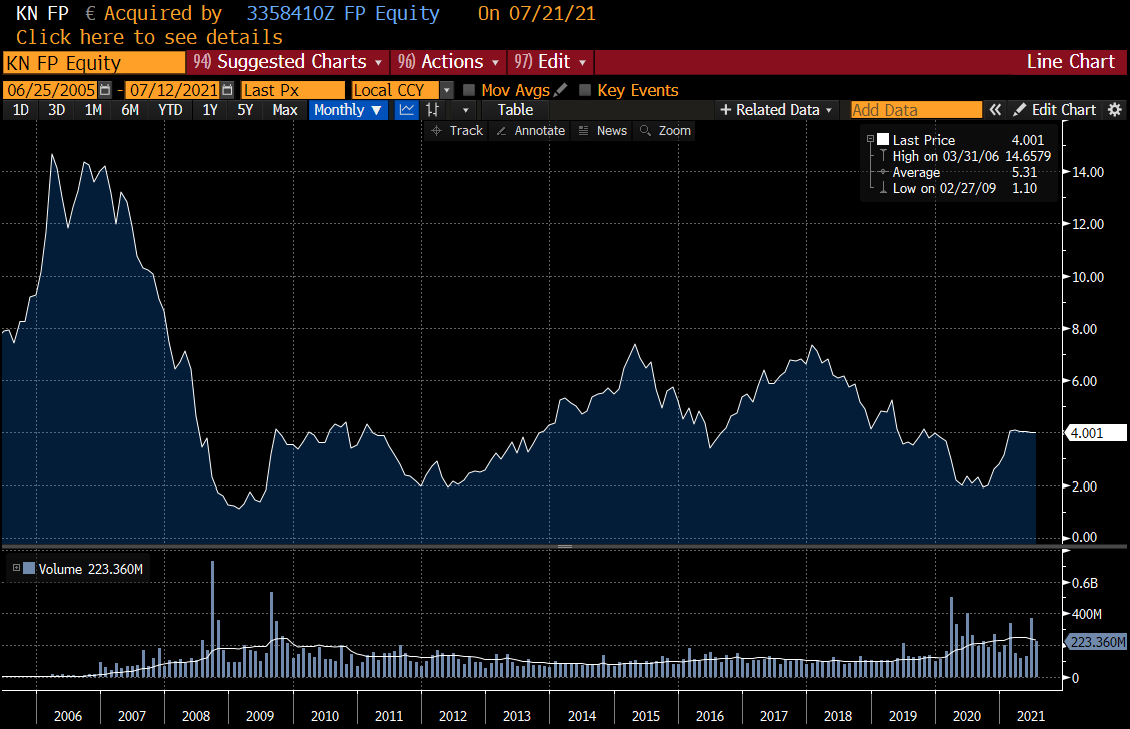
Task: Switch to Table view
Action: [515, 109]
